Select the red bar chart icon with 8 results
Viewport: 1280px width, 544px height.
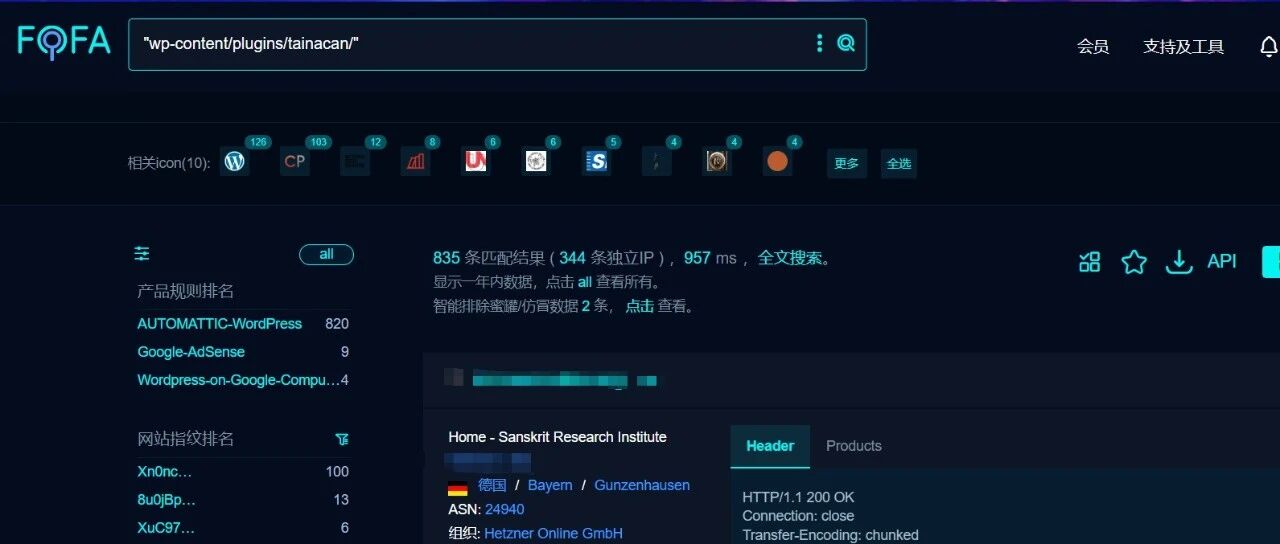point(415,161)
